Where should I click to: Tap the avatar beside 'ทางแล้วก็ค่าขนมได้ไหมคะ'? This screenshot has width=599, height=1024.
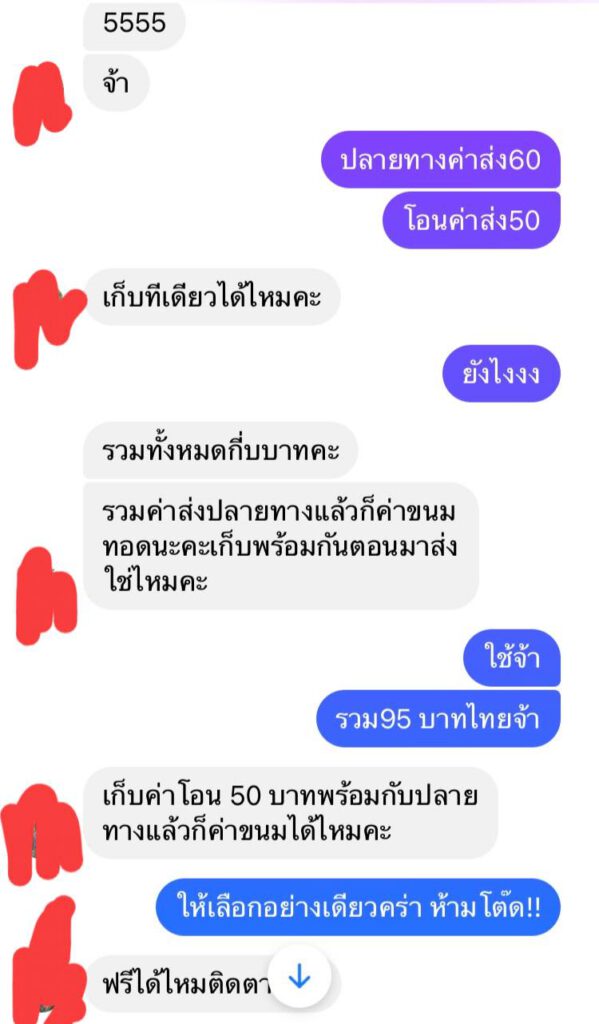42,834
